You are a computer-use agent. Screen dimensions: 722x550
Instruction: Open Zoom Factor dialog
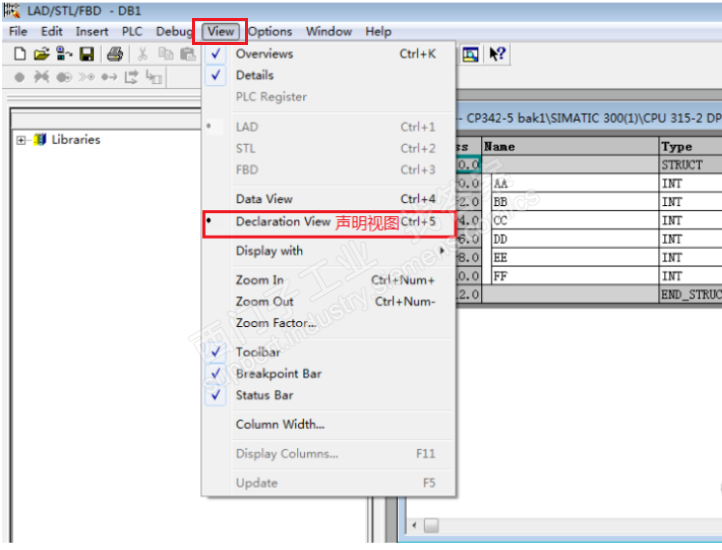[329, 323]
